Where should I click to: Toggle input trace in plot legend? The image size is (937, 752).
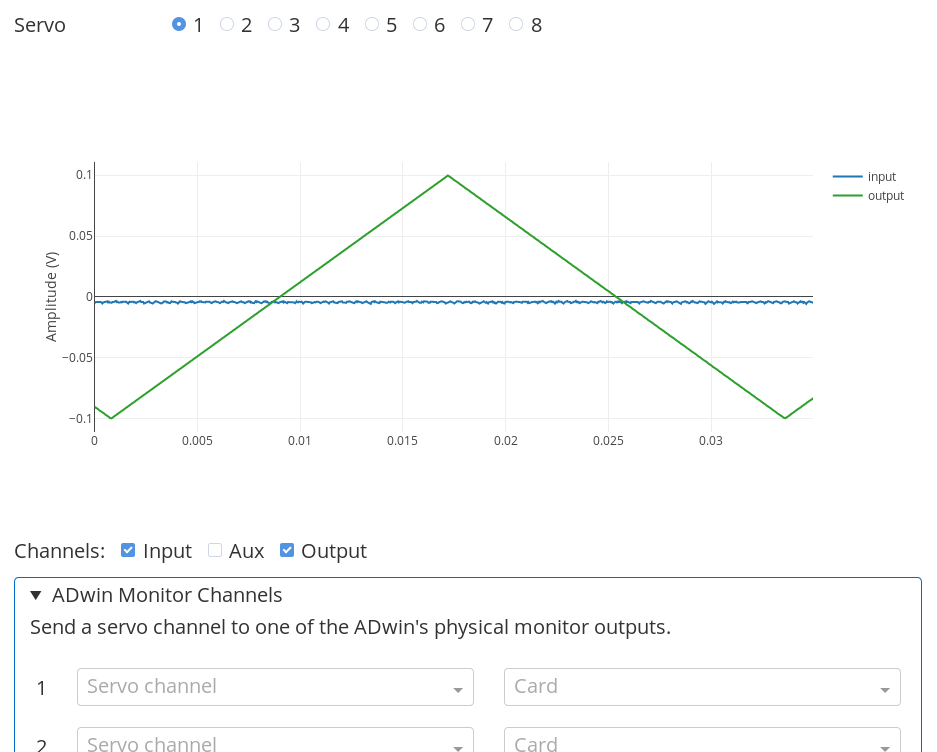(881, 177)
